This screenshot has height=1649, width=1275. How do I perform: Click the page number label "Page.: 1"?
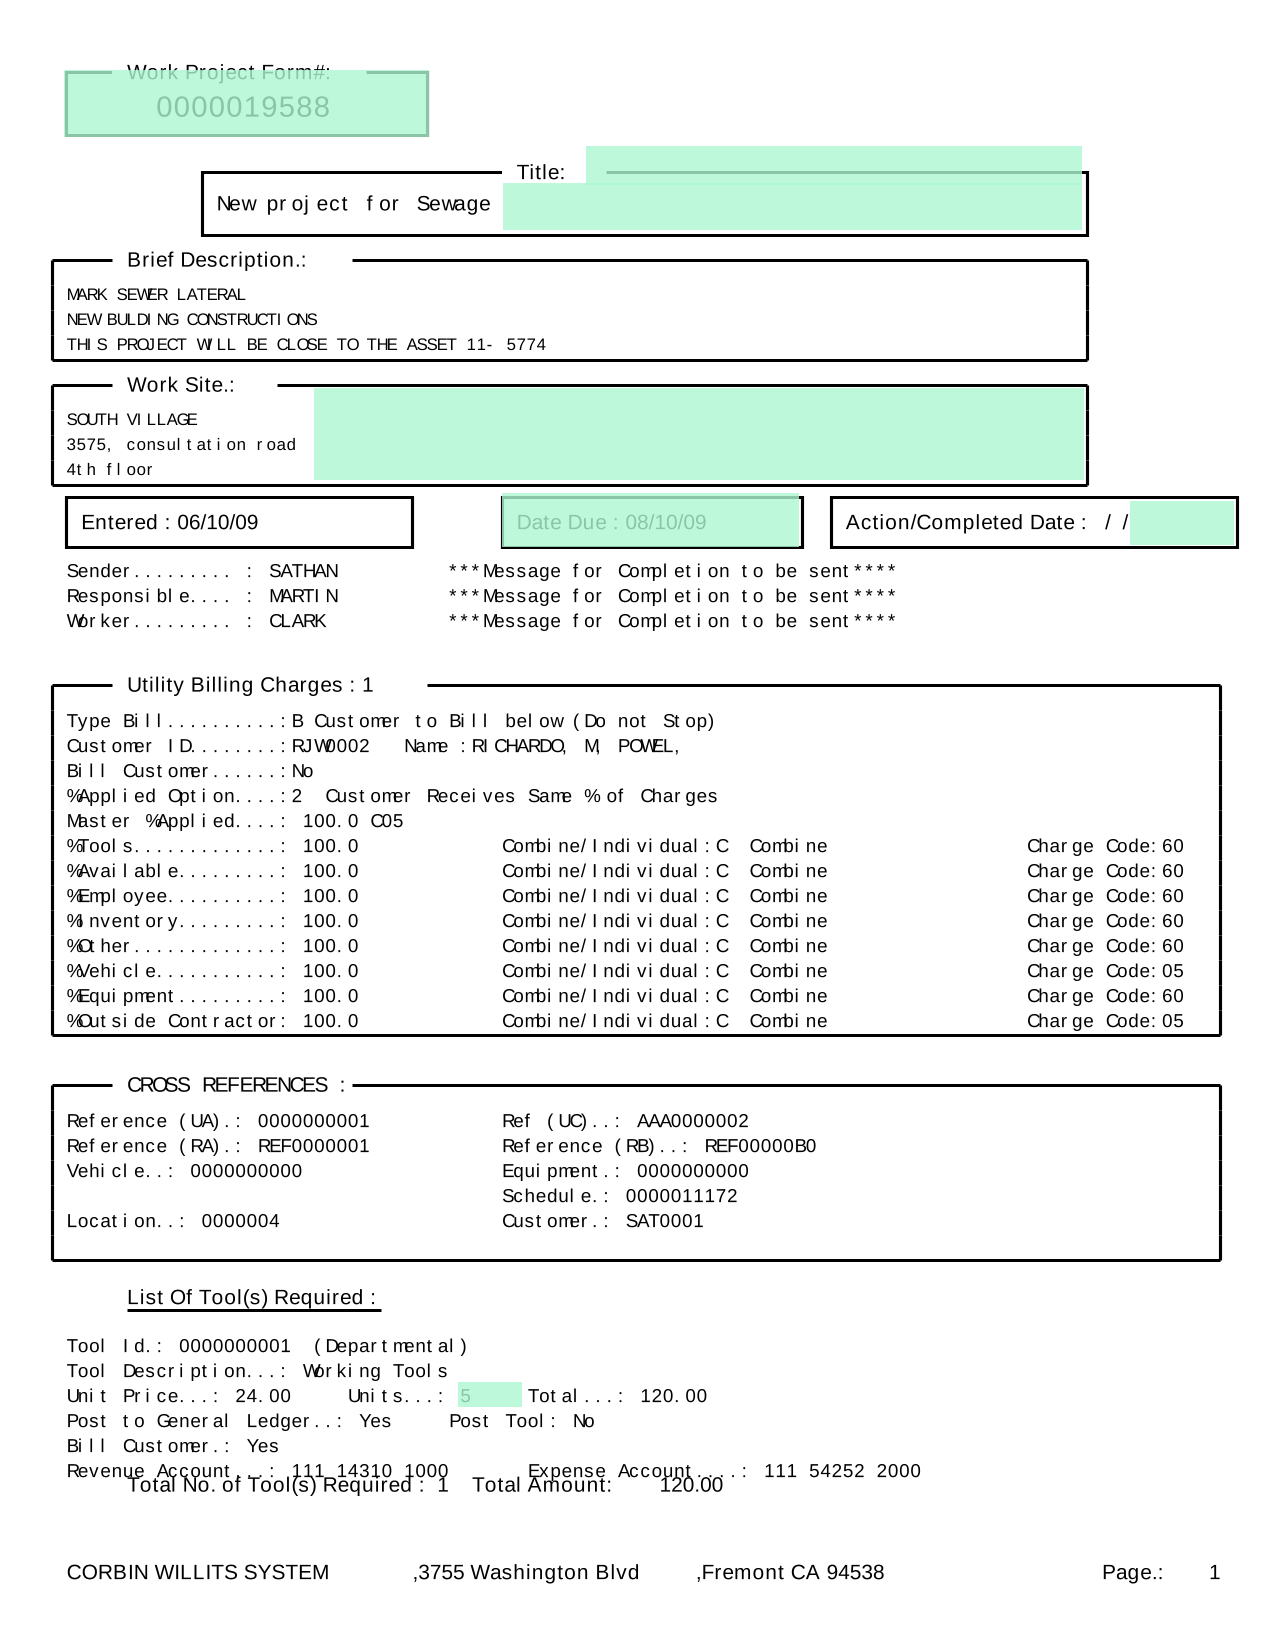[x=1161, y=1573]
